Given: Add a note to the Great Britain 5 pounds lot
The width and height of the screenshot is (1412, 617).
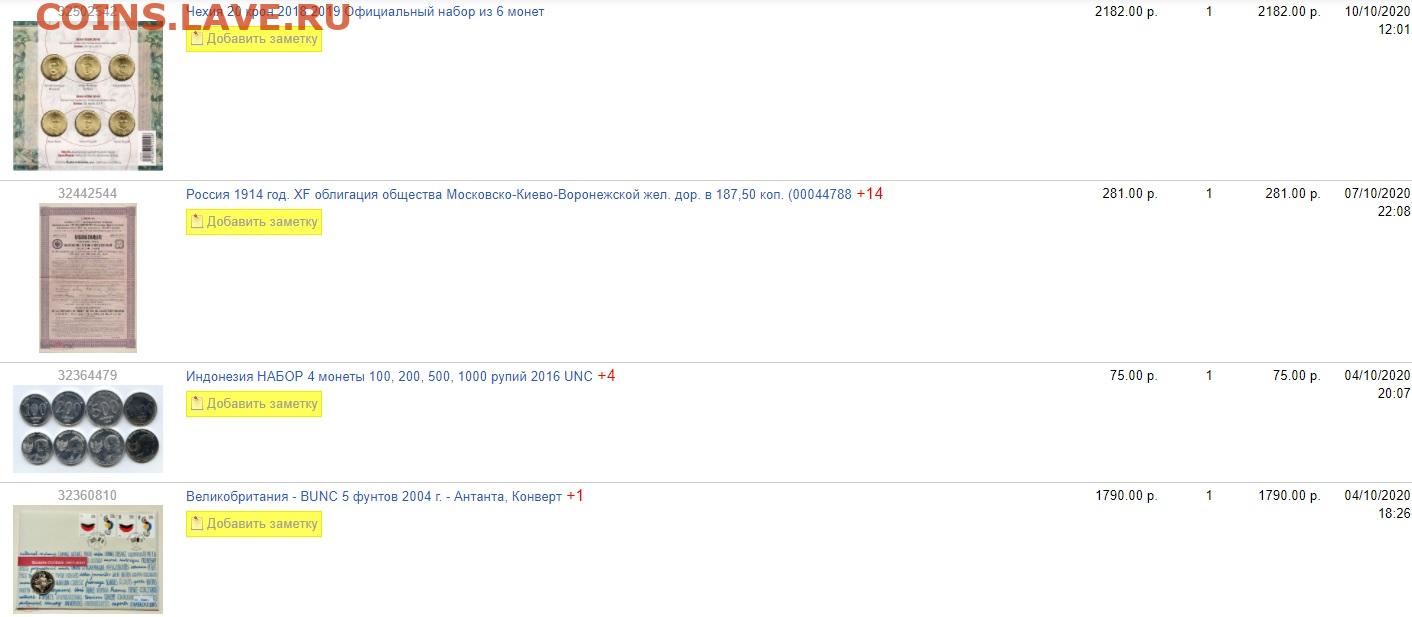Looking at the screenshot, I should pyautogui.click(x=254, y=524).
